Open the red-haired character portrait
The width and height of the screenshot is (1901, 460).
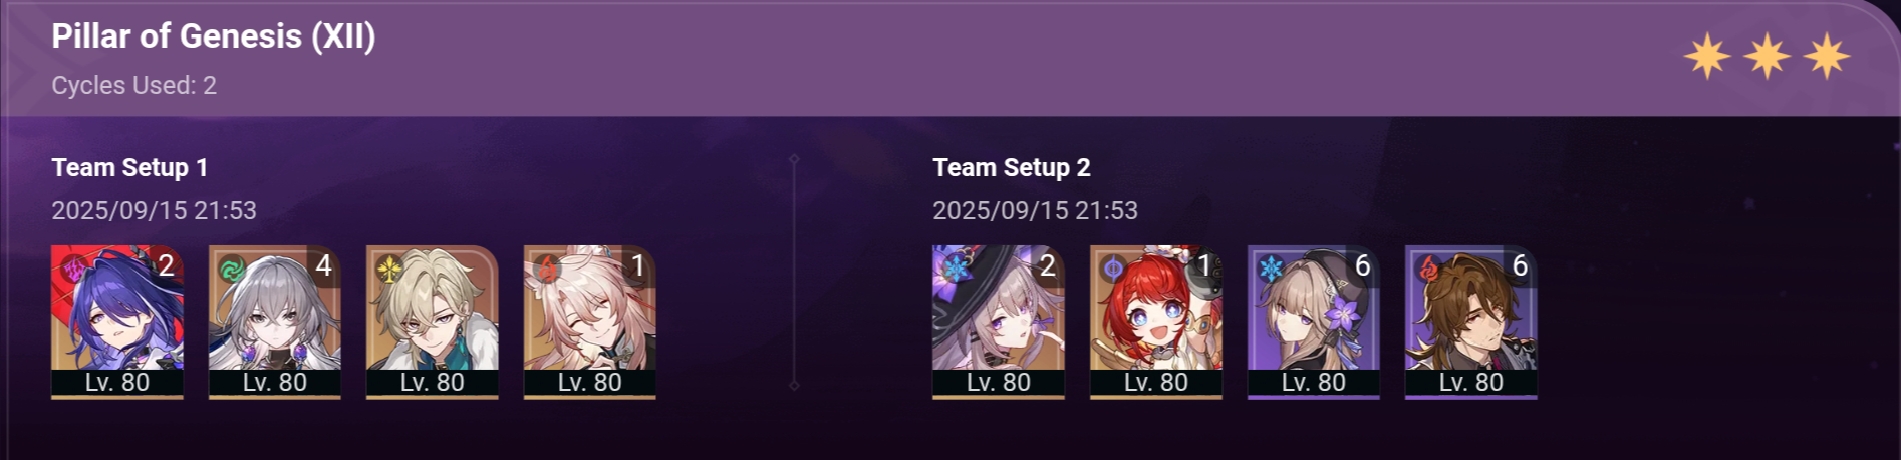click(1156, 322)
